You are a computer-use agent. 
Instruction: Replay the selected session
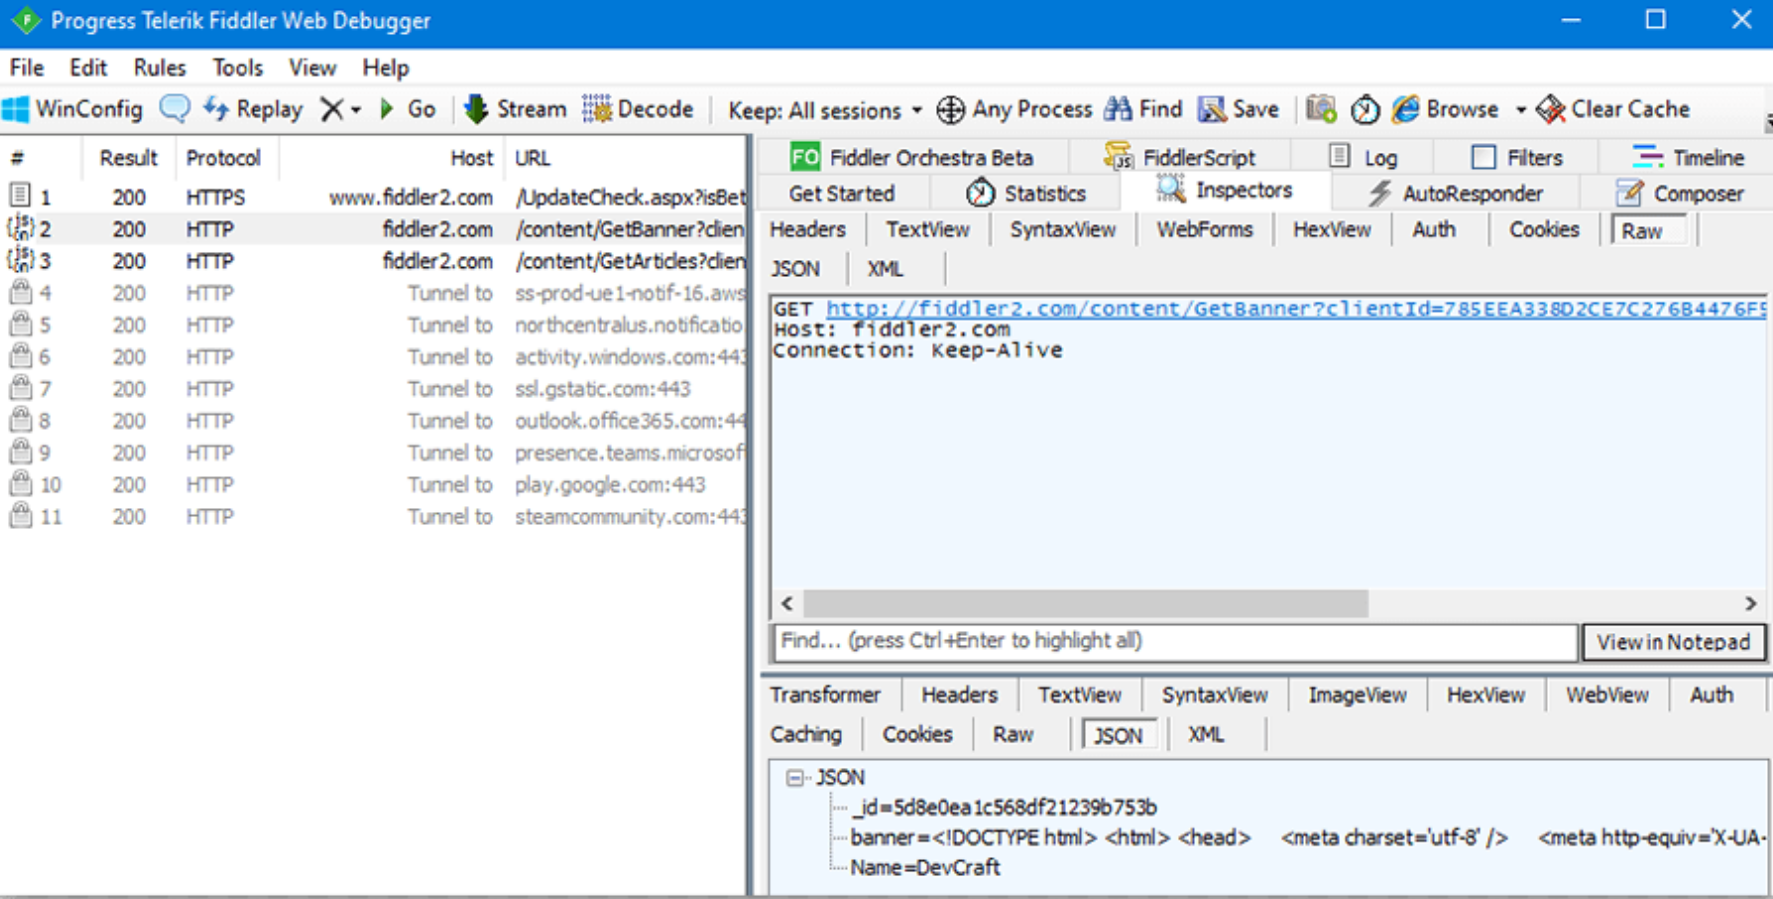coord(252,109)
